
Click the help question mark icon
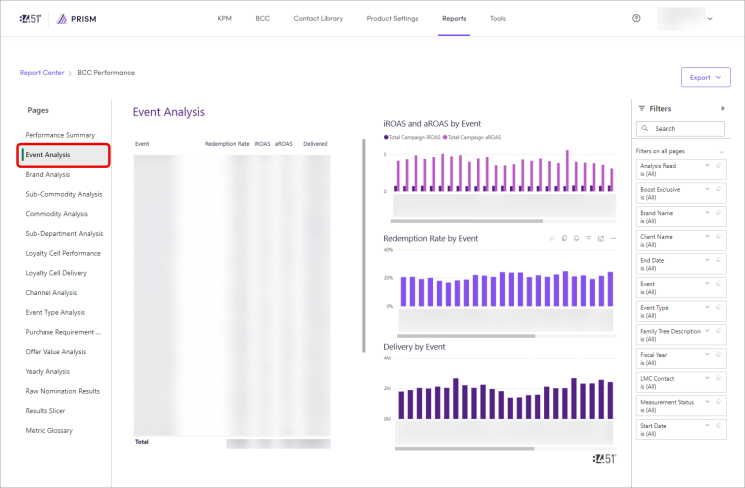(636, 18)
